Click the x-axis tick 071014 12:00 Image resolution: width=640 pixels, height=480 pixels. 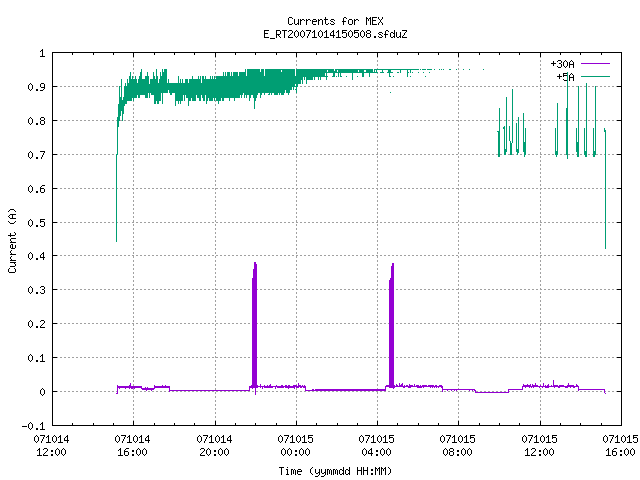coord(51,445)
